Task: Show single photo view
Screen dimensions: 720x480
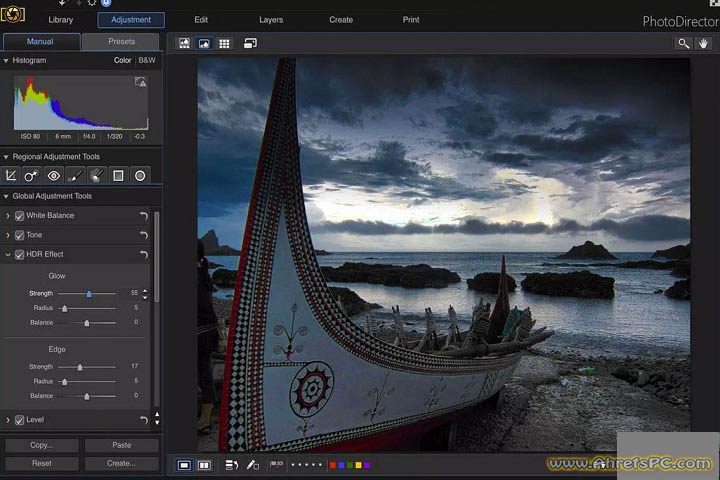Action: coord(184,465)
